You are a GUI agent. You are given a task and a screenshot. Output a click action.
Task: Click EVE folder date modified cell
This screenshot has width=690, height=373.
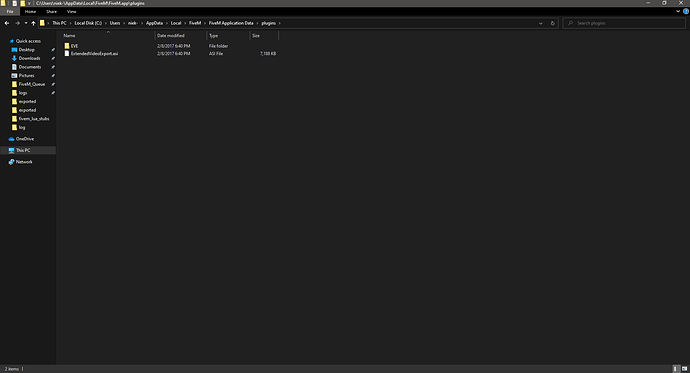point(173,46)
